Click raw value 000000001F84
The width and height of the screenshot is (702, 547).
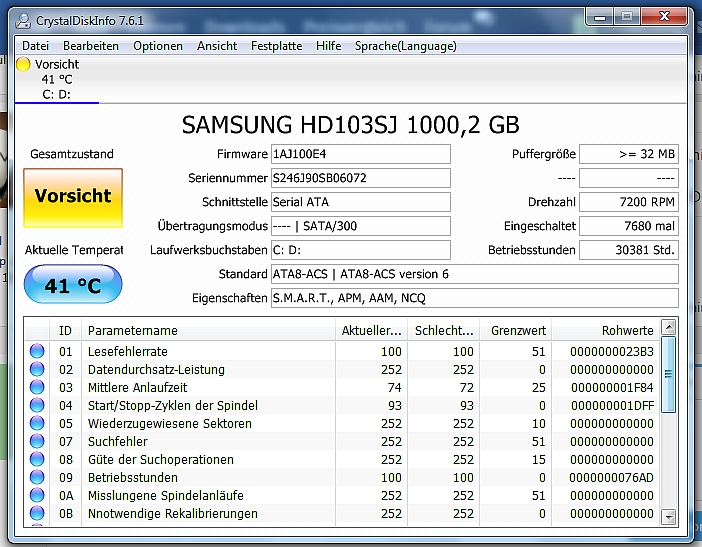pyautogui.click(x=612, y=388)
